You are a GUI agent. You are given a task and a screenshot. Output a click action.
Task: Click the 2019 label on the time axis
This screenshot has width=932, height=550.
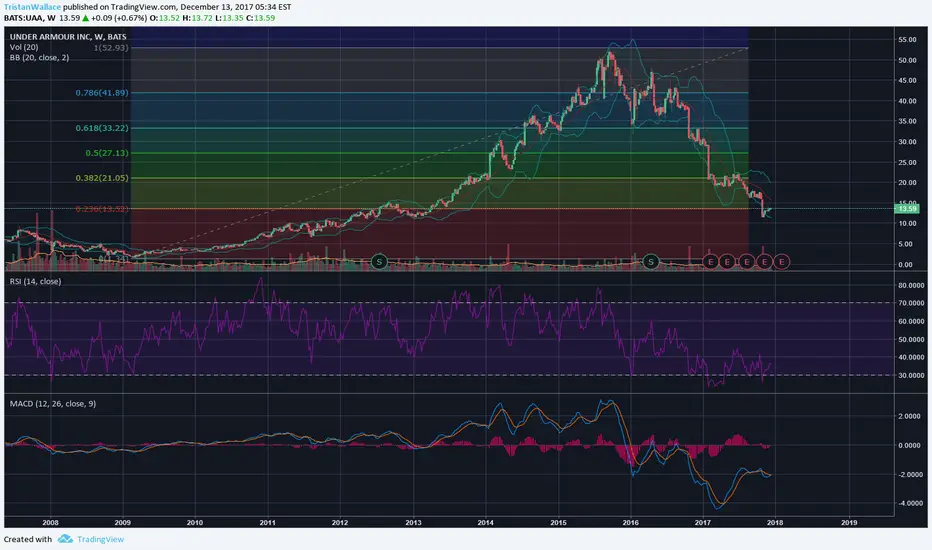click(x=849, y=523)
